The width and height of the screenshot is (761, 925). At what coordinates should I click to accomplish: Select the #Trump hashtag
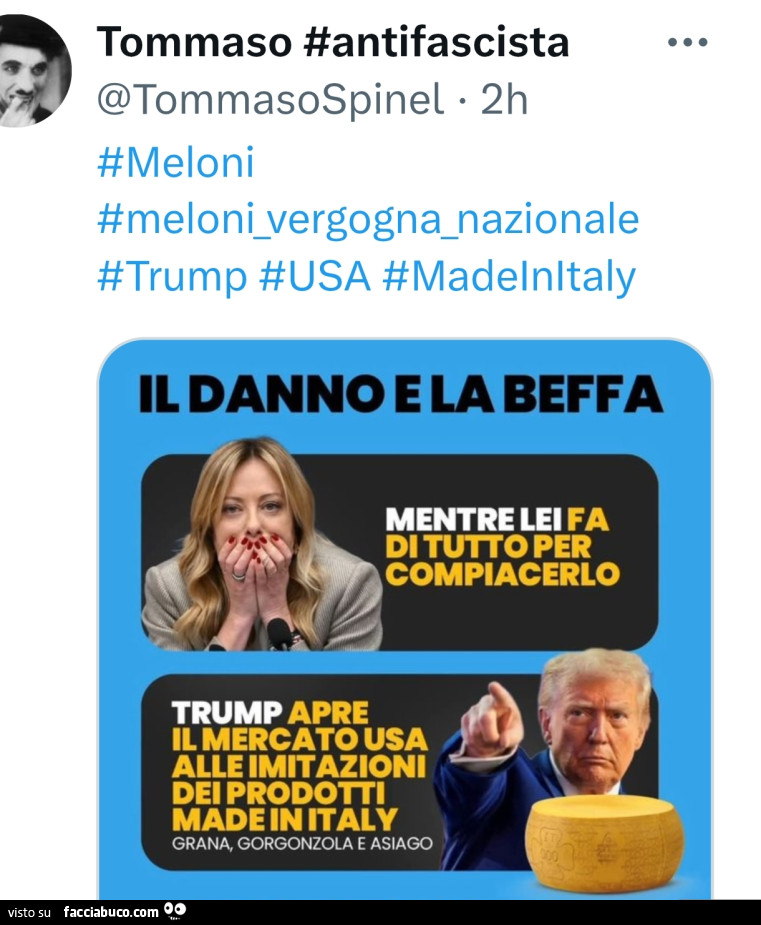coord(172,276)
